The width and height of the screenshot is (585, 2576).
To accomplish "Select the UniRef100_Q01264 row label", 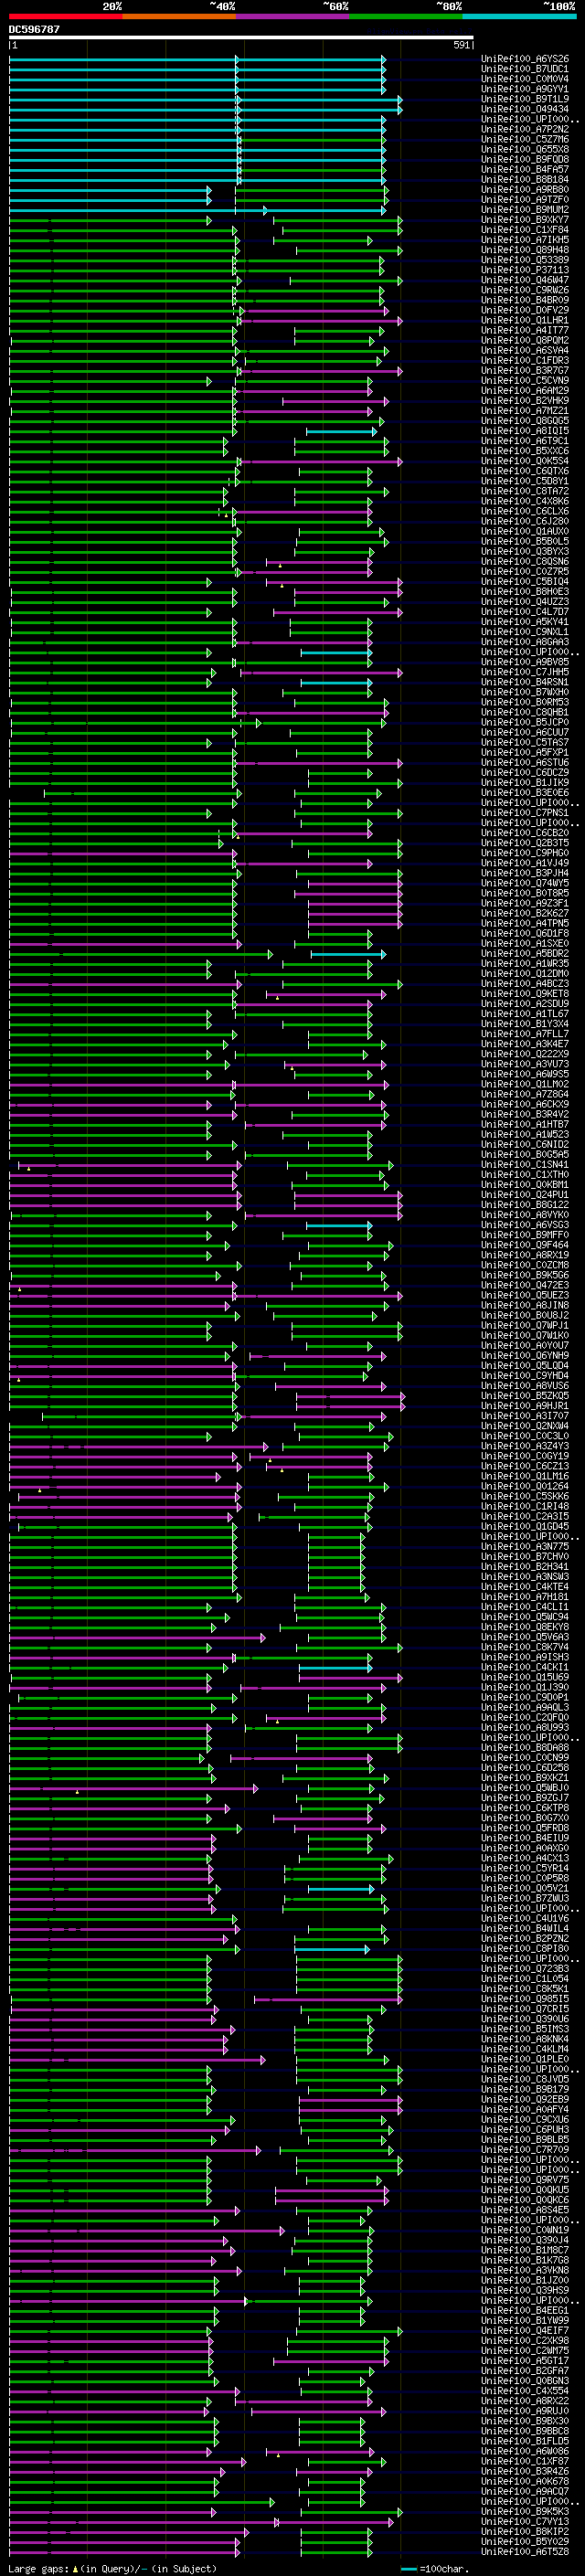I will pyautogui.click(x=525, y=1486).
